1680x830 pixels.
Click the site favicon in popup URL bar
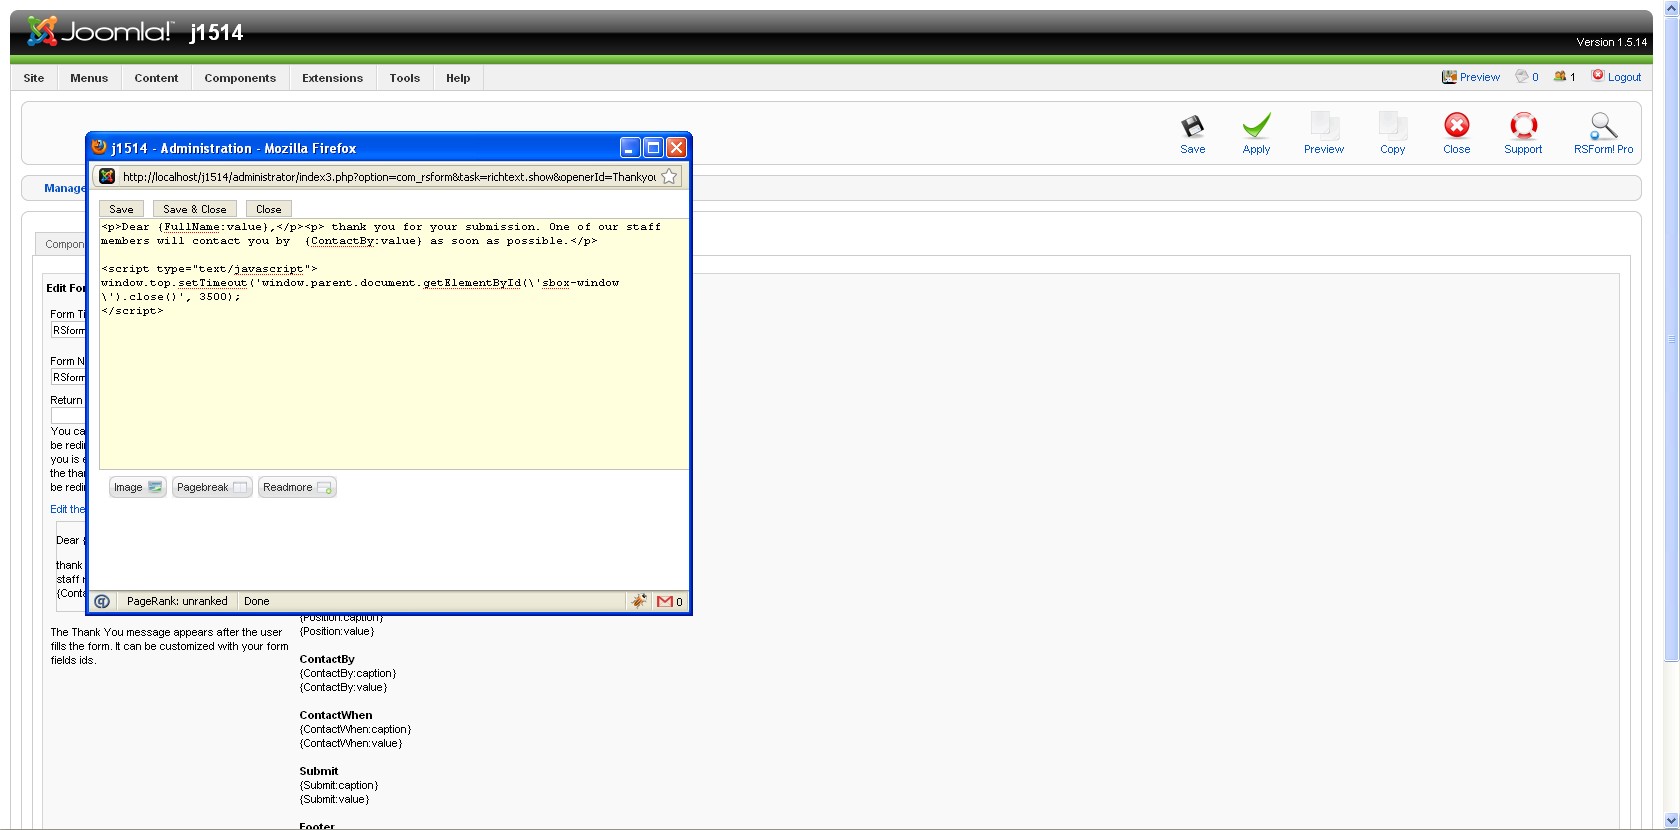coord(107,177)
